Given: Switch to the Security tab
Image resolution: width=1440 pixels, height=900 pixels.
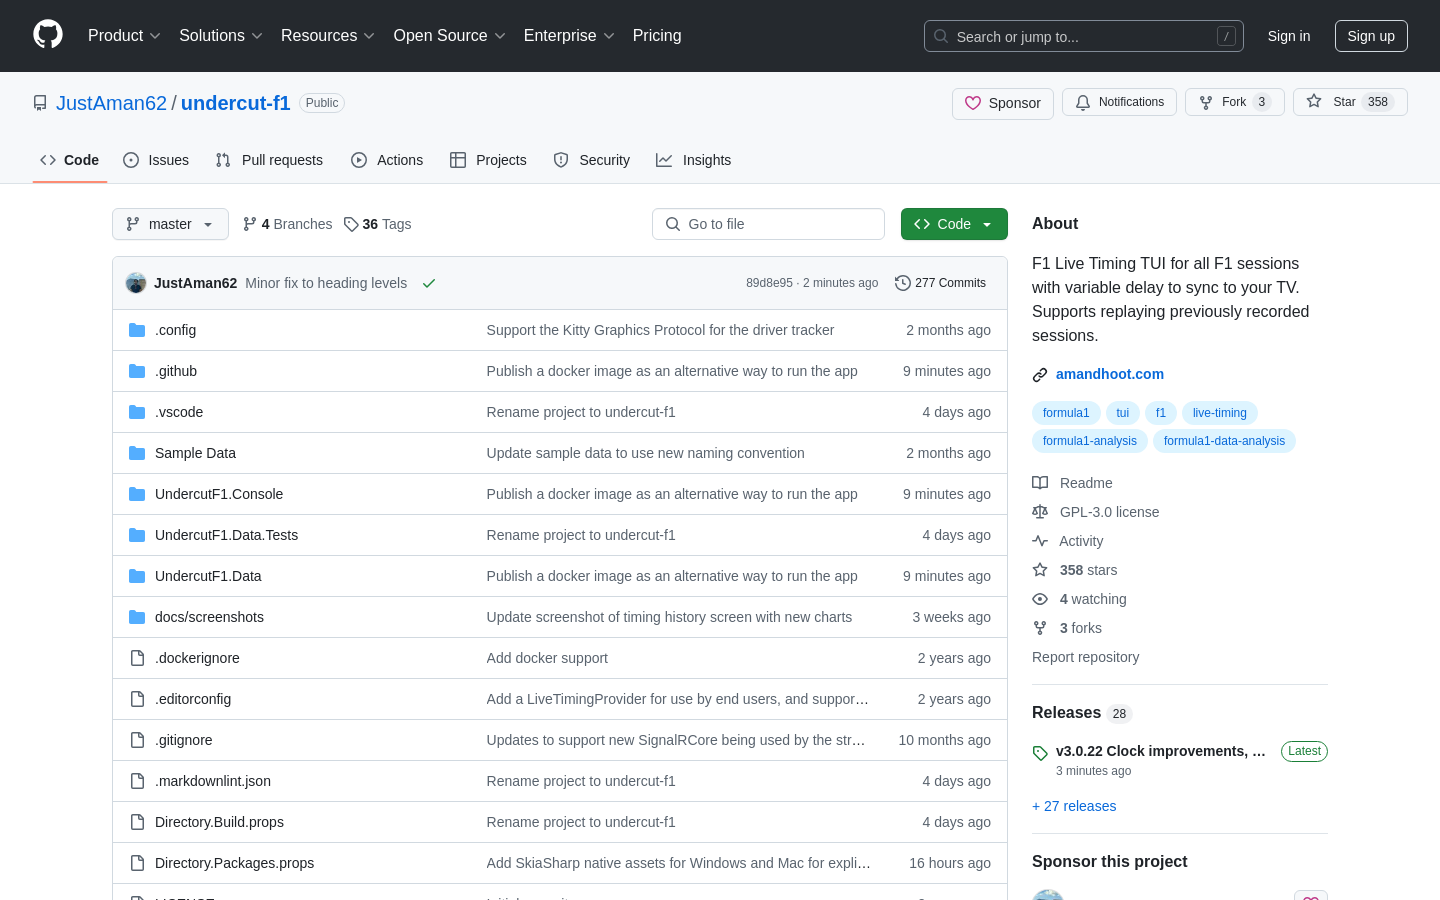Looking at the screenshot, I should tap(592, 160).
